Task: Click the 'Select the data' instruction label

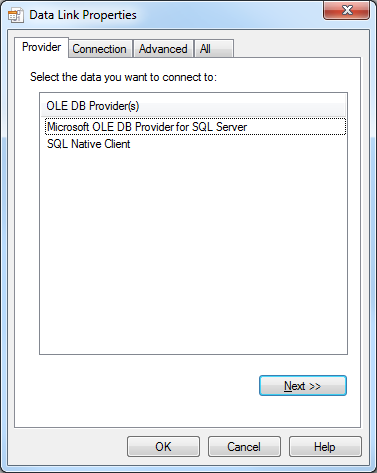Action: coord(123,77)
